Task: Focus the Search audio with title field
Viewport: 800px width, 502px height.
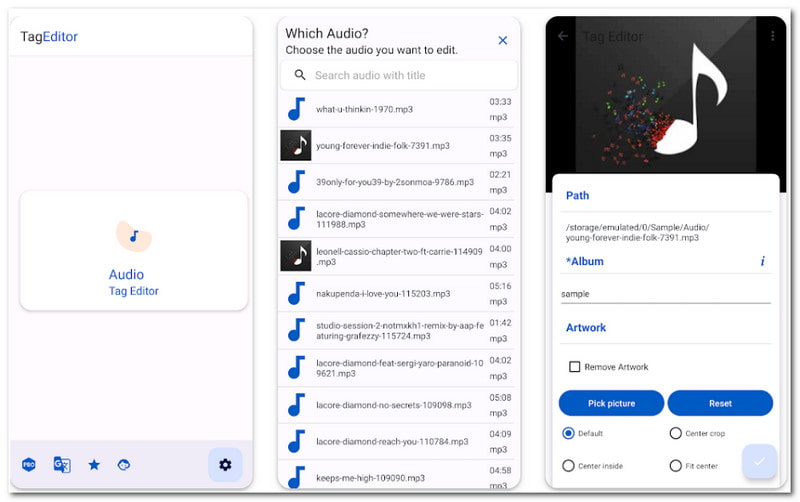Action: [399, 76]
